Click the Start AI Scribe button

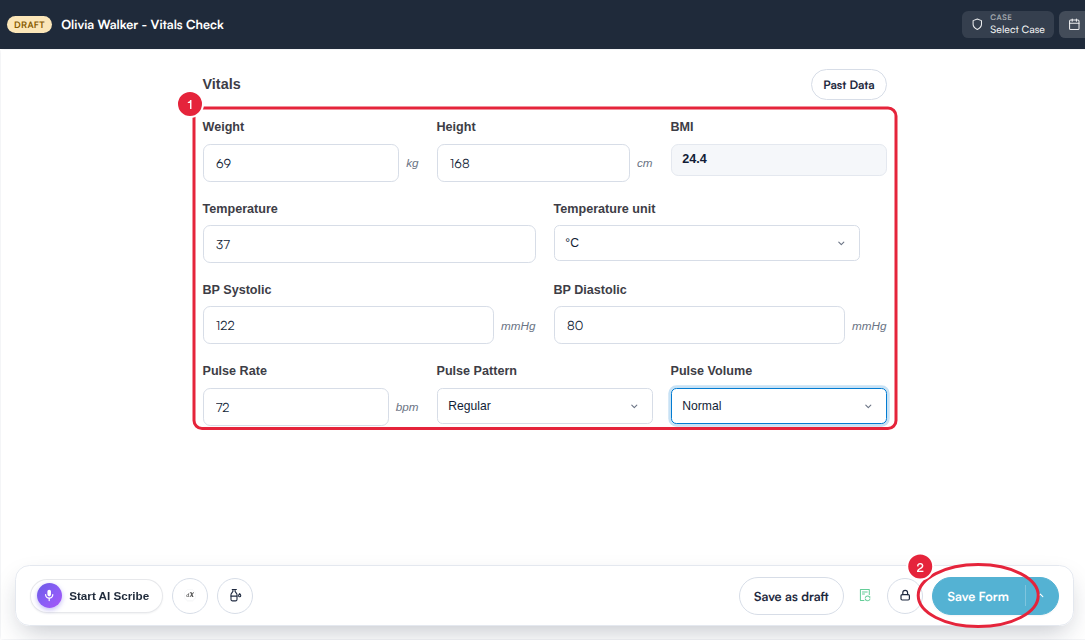click(96, 596)
